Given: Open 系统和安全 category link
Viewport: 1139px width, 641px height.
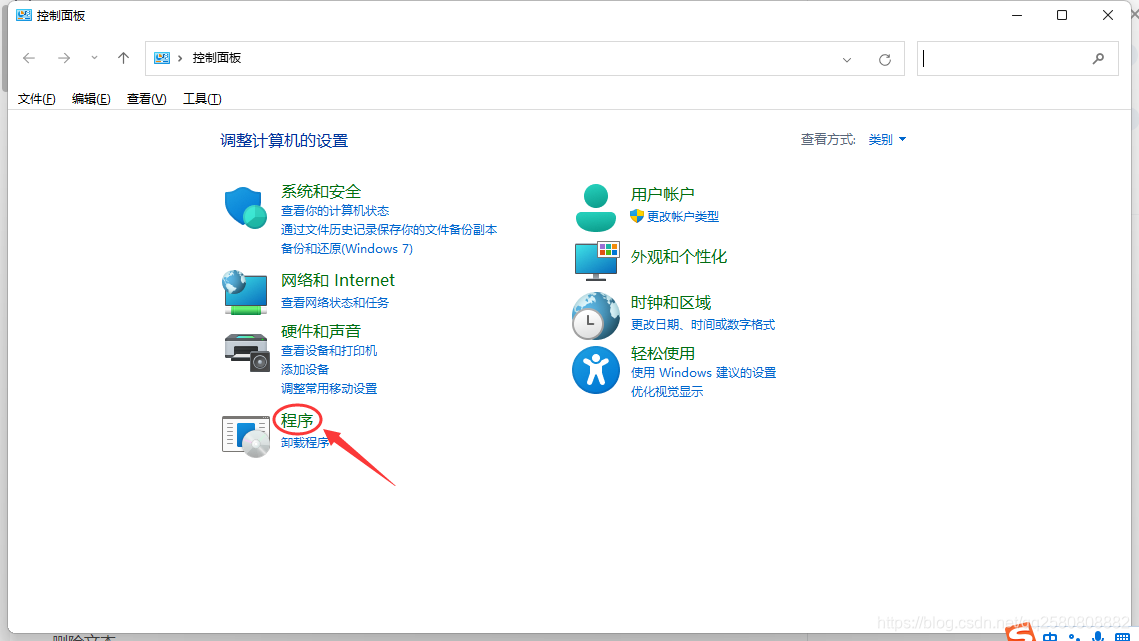Looking at the screenshot, I should [321, 191].
